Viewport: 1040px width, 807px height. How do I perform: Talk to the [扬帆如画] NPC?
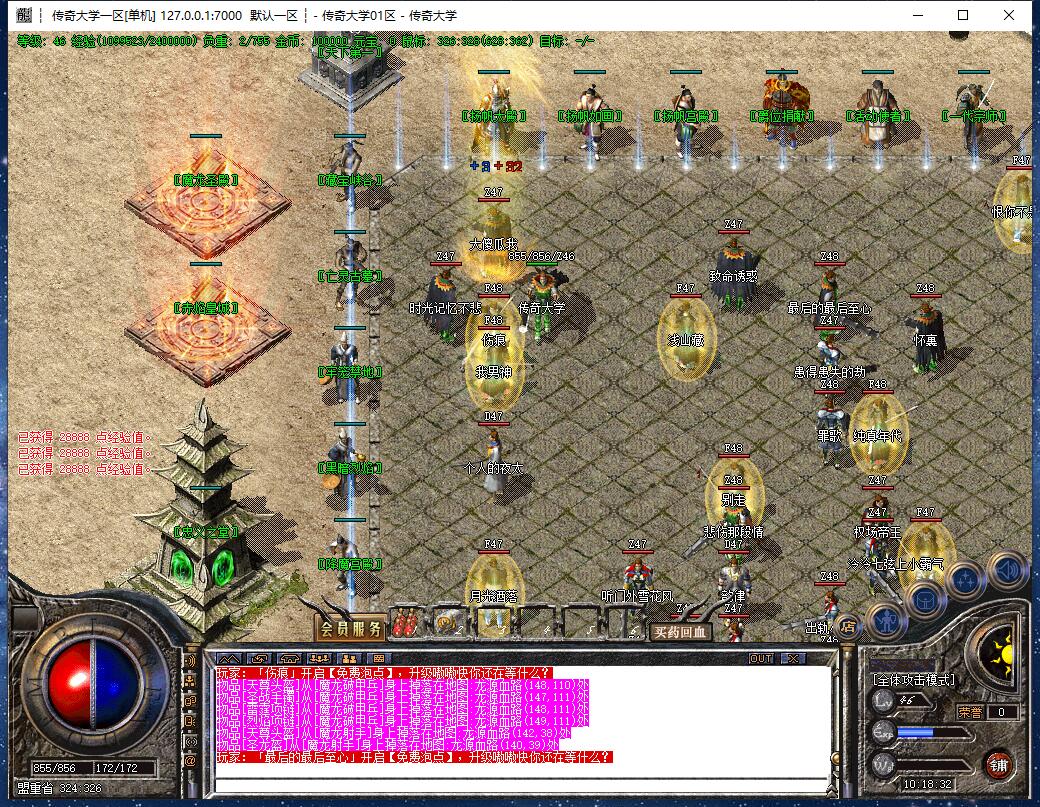[x=590, y=116]
